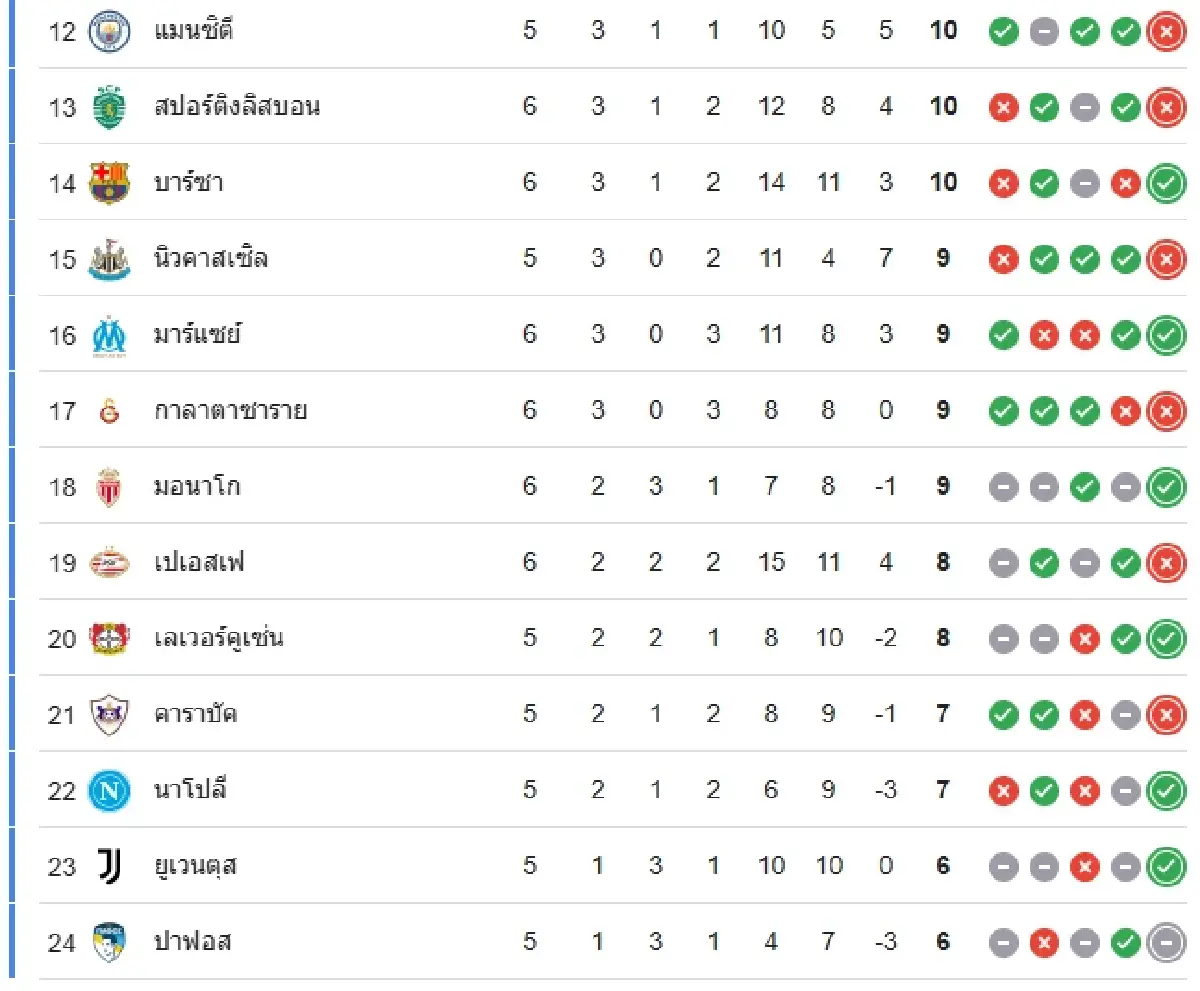Click the first form icon in สปอร์ติงลิสบอน row
This screenshot has width=1200, height=991.
1004,107
